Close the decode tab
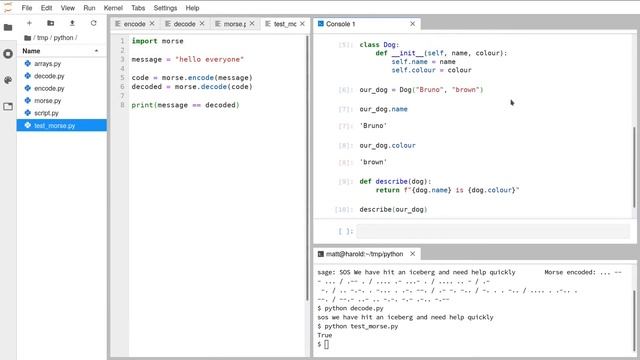This screenshot has height=360, width=640. pos(202,24)
